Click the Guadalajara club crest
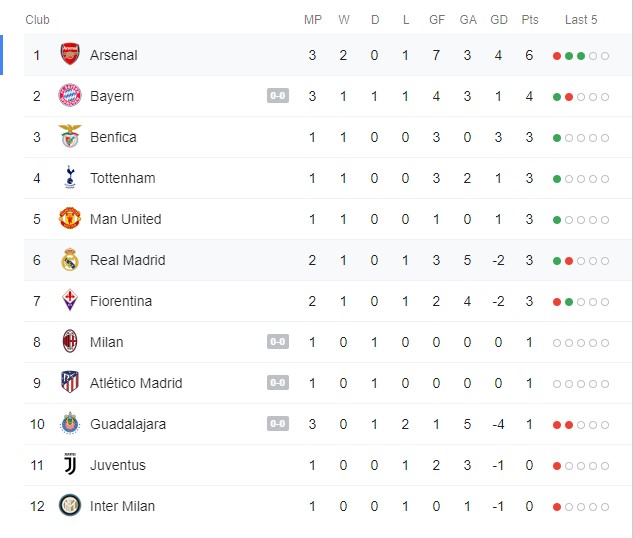This screenshot has height=538, width=633. click(70, 423)
